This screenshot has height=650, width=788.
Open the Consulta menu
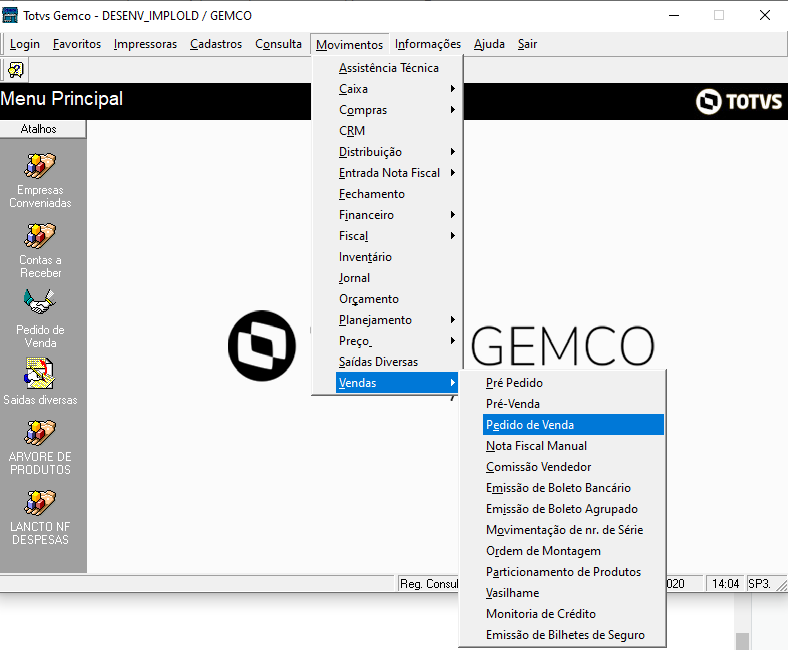[x=278, y=44]
